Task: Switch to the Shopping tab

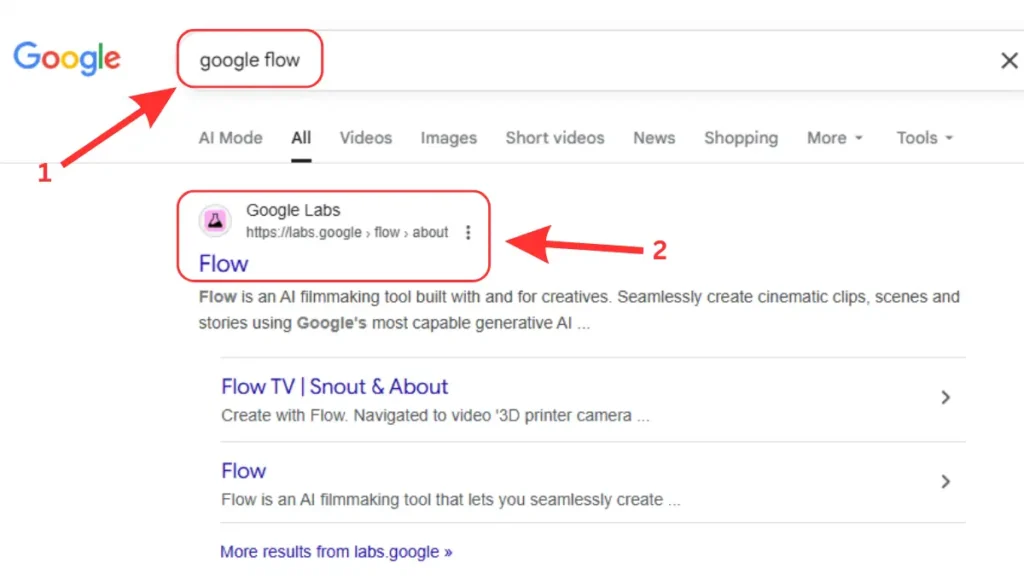Action: [741, 138]
